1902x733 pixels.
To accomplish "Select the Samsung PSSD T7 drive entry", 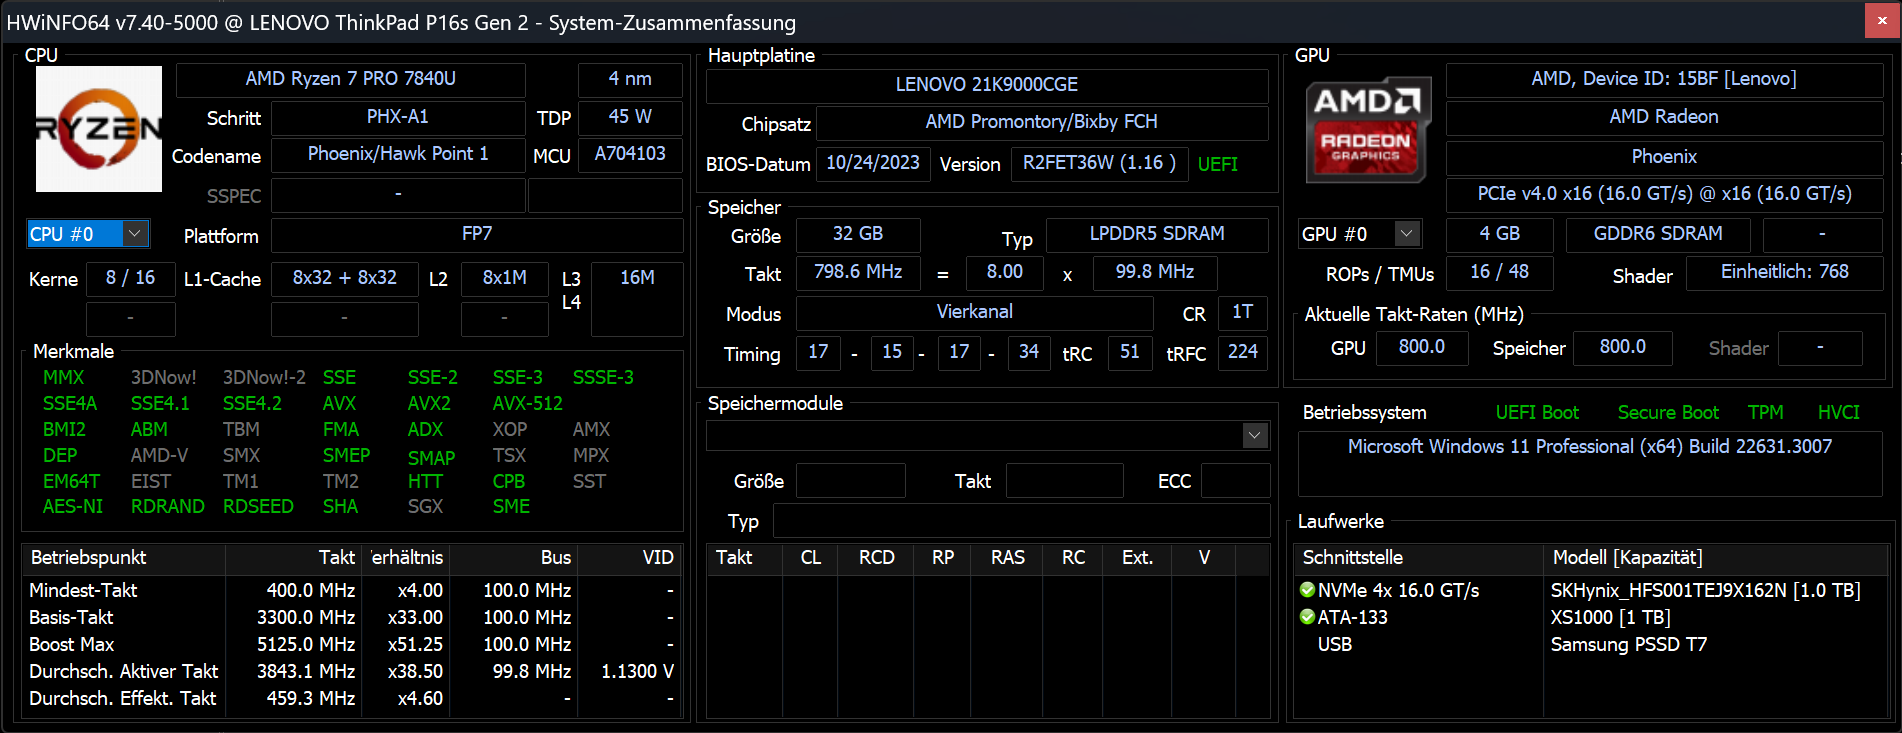I will [x=1628, y=645].
